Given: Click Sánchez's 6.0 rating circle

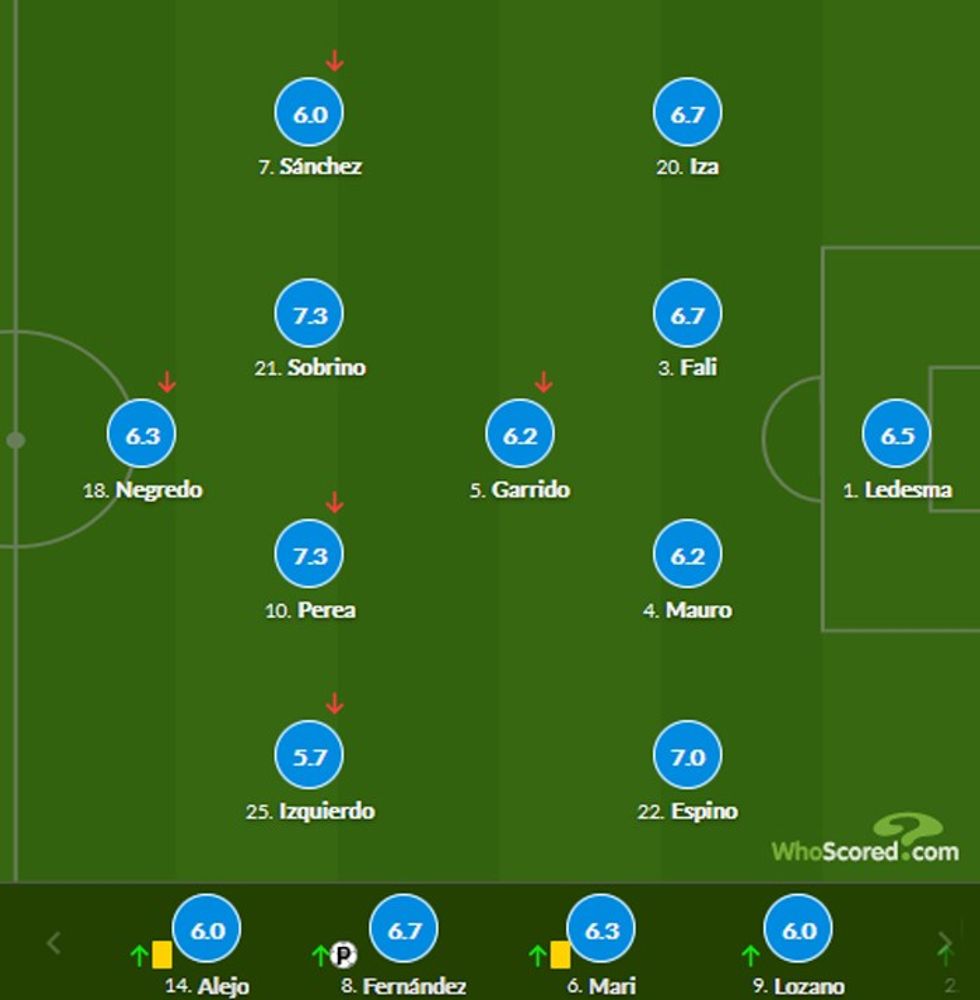Looking at the screenshot, I should tap(309, 114).
